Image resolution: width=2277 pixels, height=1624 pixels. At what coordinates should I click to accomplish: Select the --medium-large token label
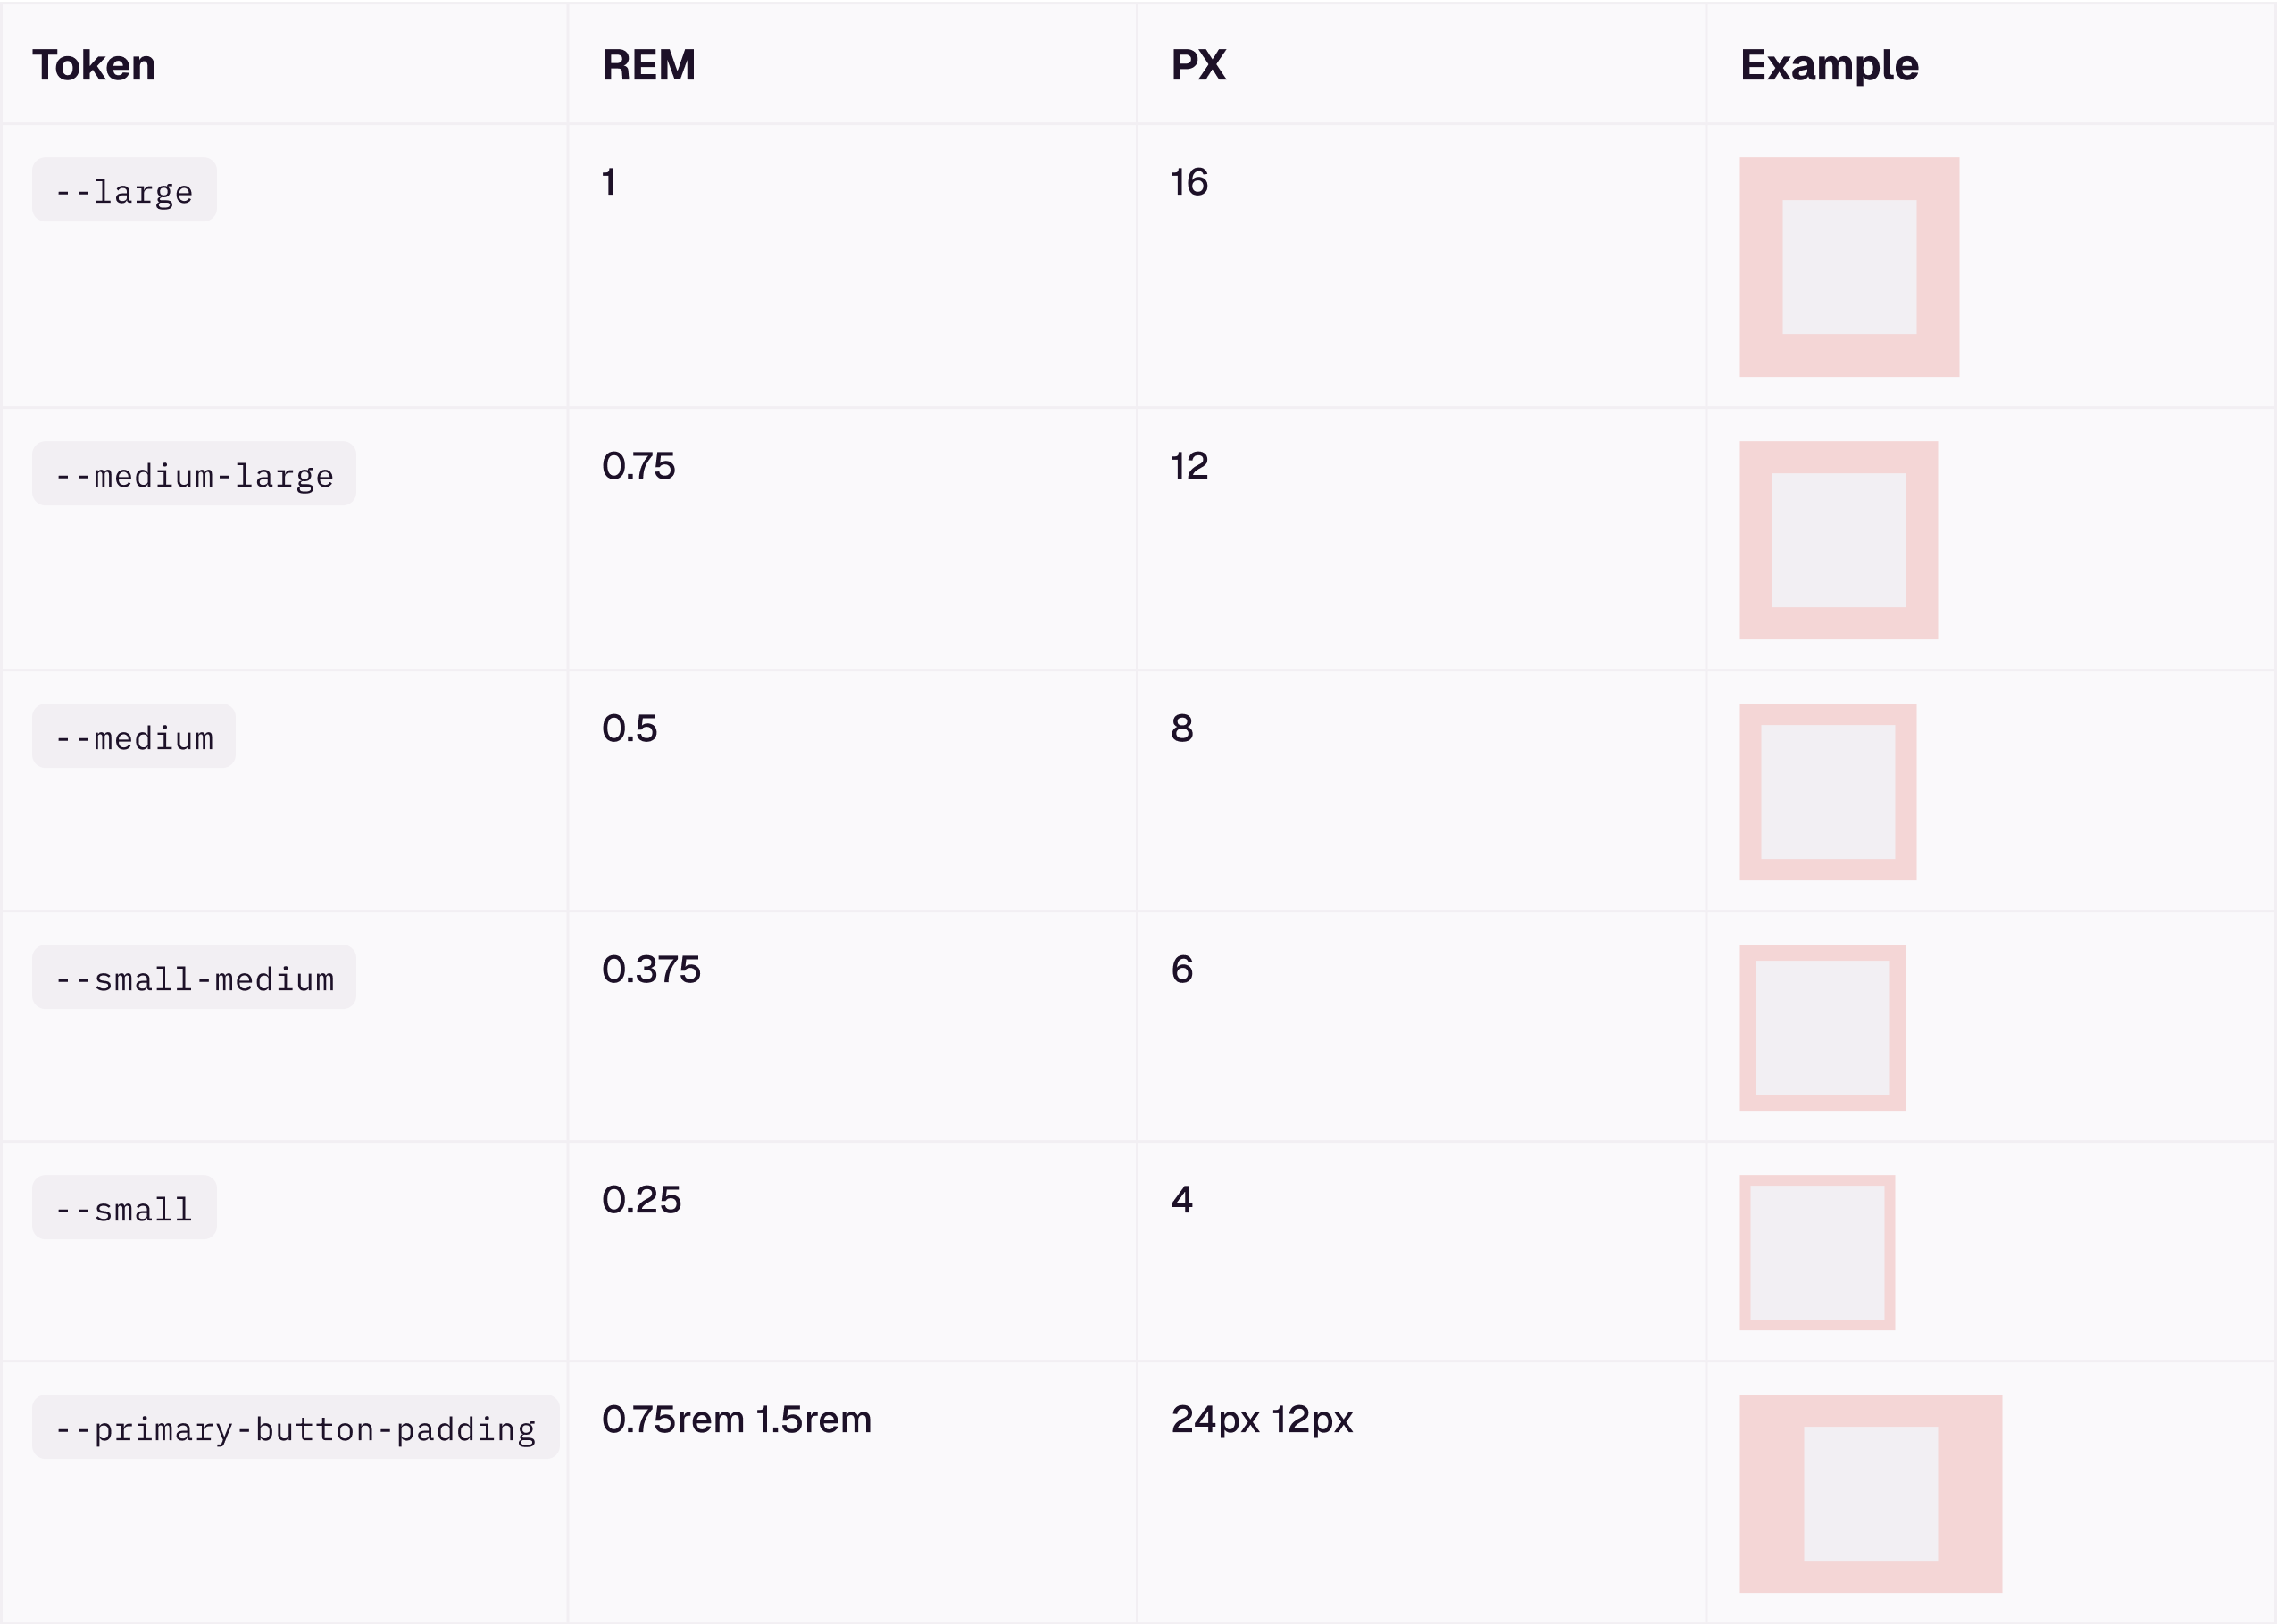coord(193,474)
